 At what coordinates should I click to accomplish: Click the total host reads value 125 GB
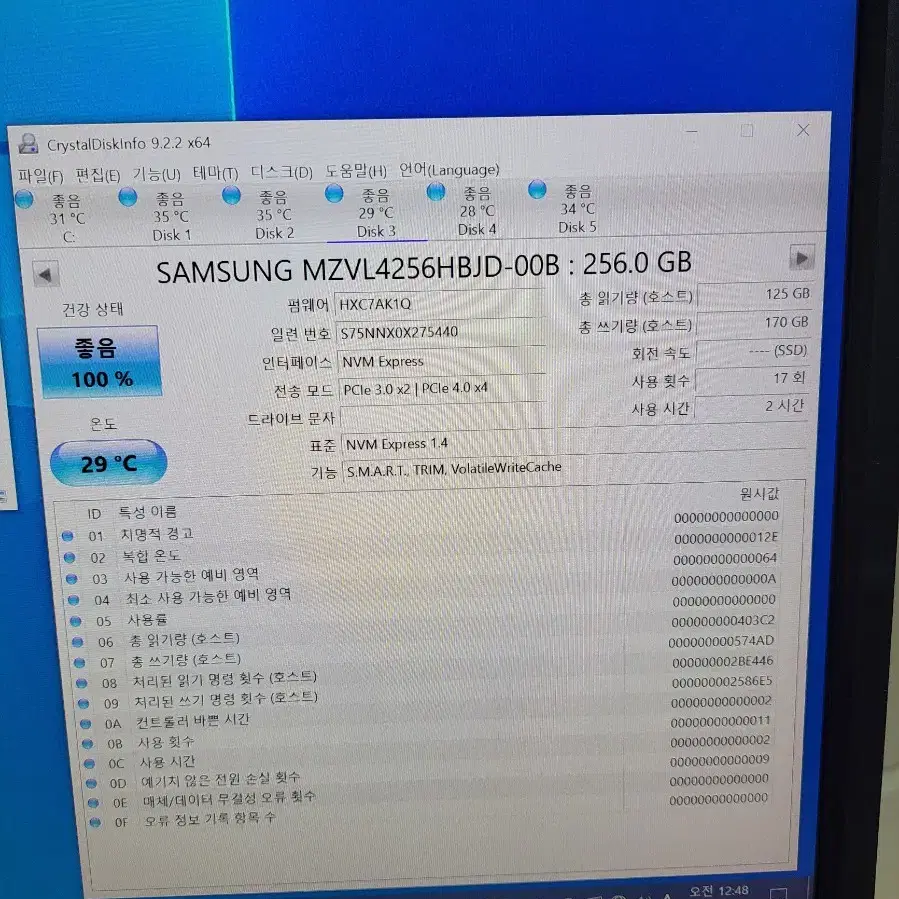(755, 294)
